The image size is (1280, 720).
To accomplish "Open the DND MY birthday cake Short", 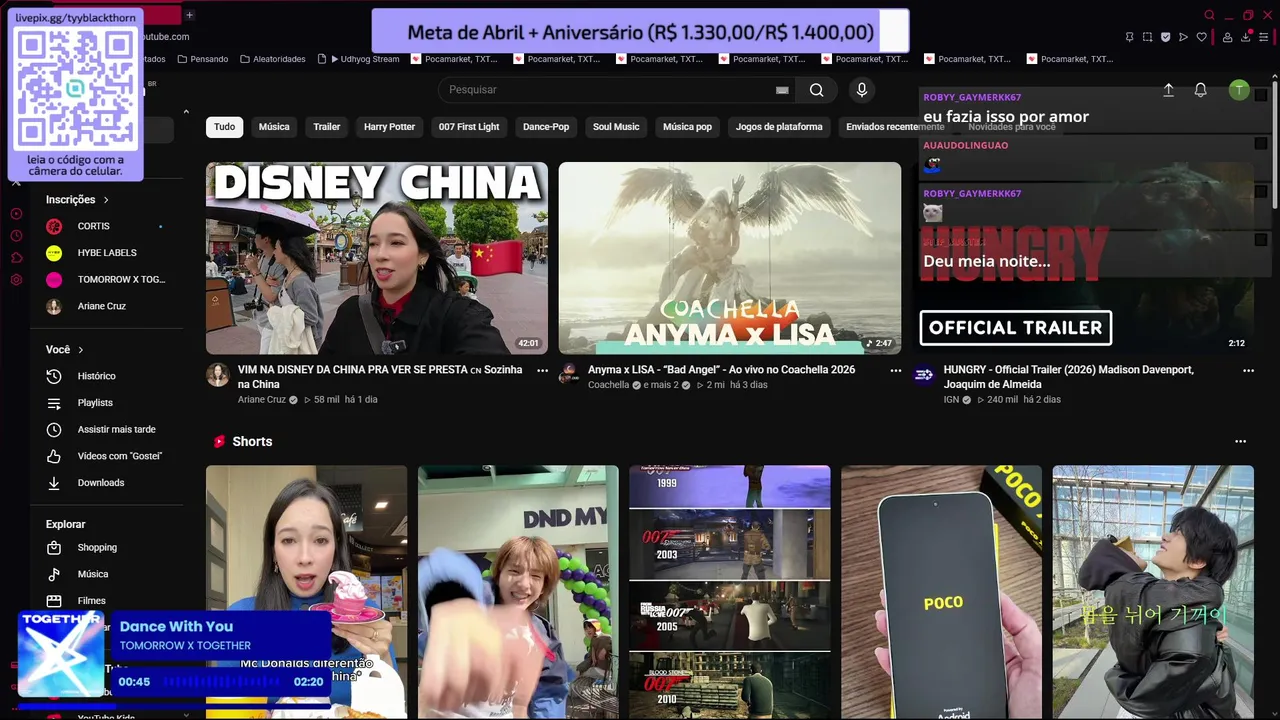I will [518, 592].
